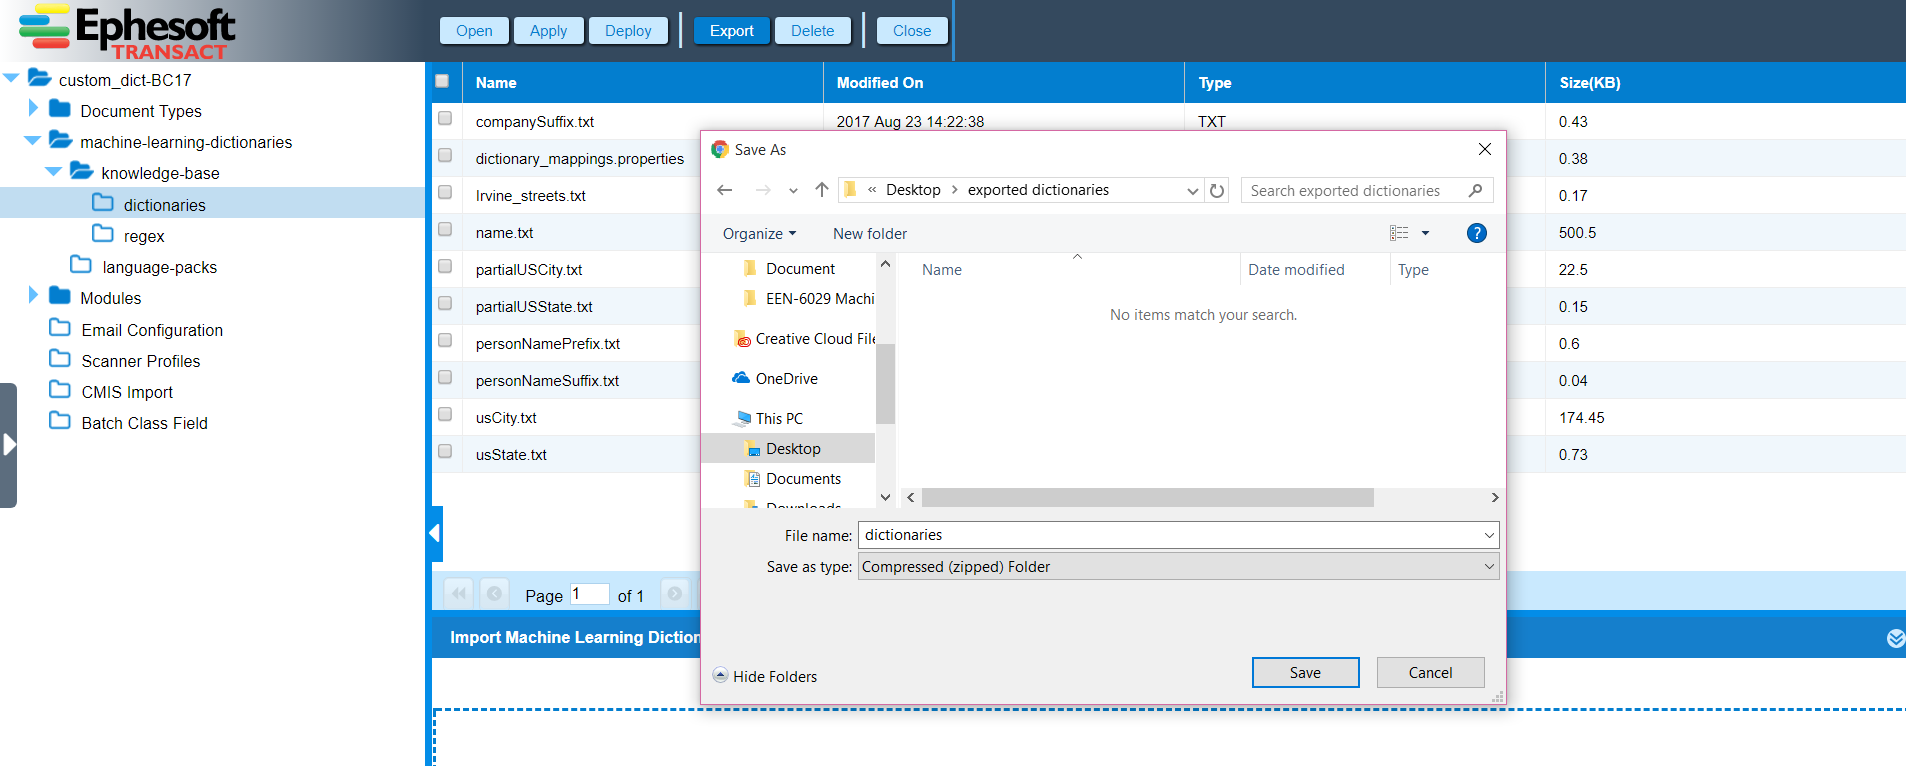Cancel the Save As dialog
Image resolution: width=1906 pixels, height=766 pixels.
(x=1430, y=673)
